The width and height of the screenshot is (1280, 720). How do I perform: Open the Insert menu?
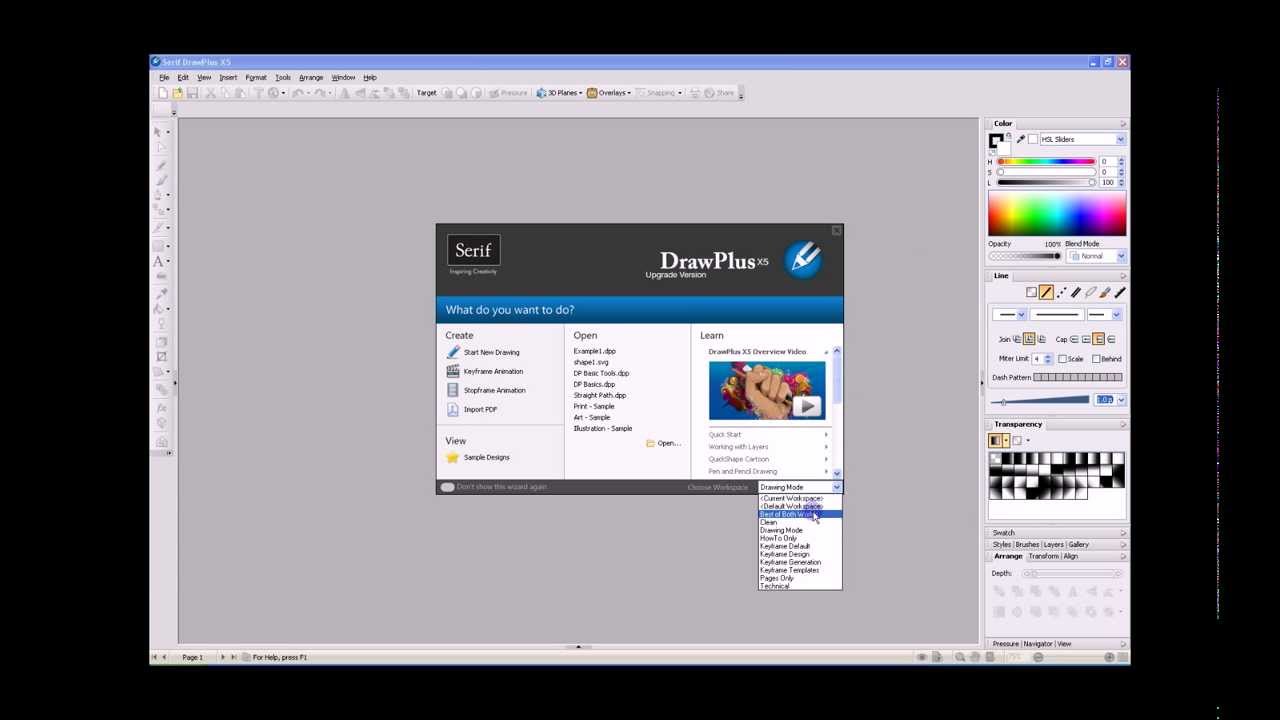coord(228,77)
